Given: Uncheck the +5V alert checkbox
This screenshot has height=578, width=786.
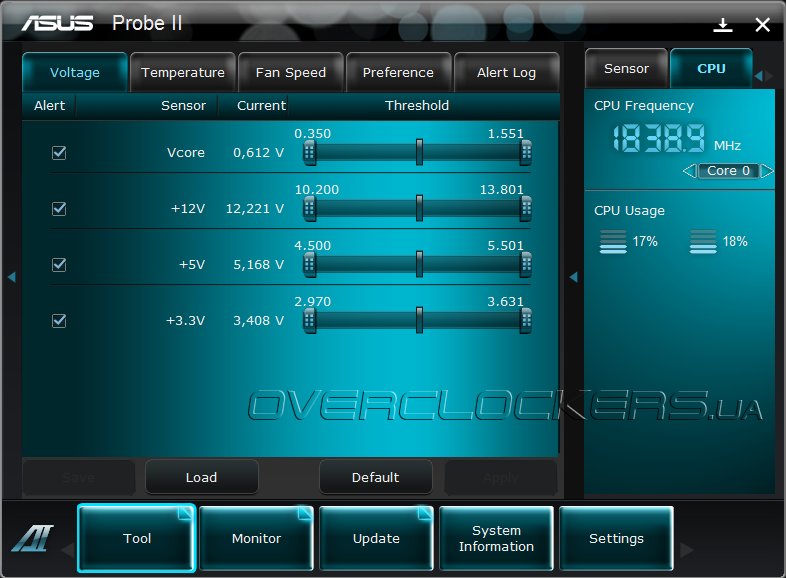Looking at the screenshot, I should 59,265.
